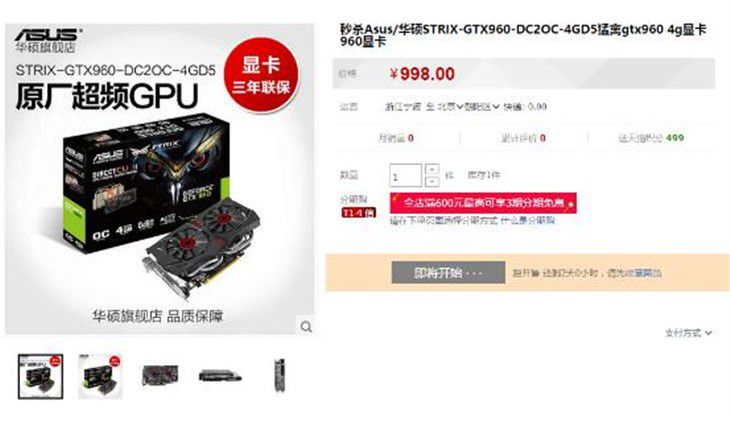Click the red 显卡 三年联保 badge
Viewport: 730px width, 421px height.
tap(261, 75)
